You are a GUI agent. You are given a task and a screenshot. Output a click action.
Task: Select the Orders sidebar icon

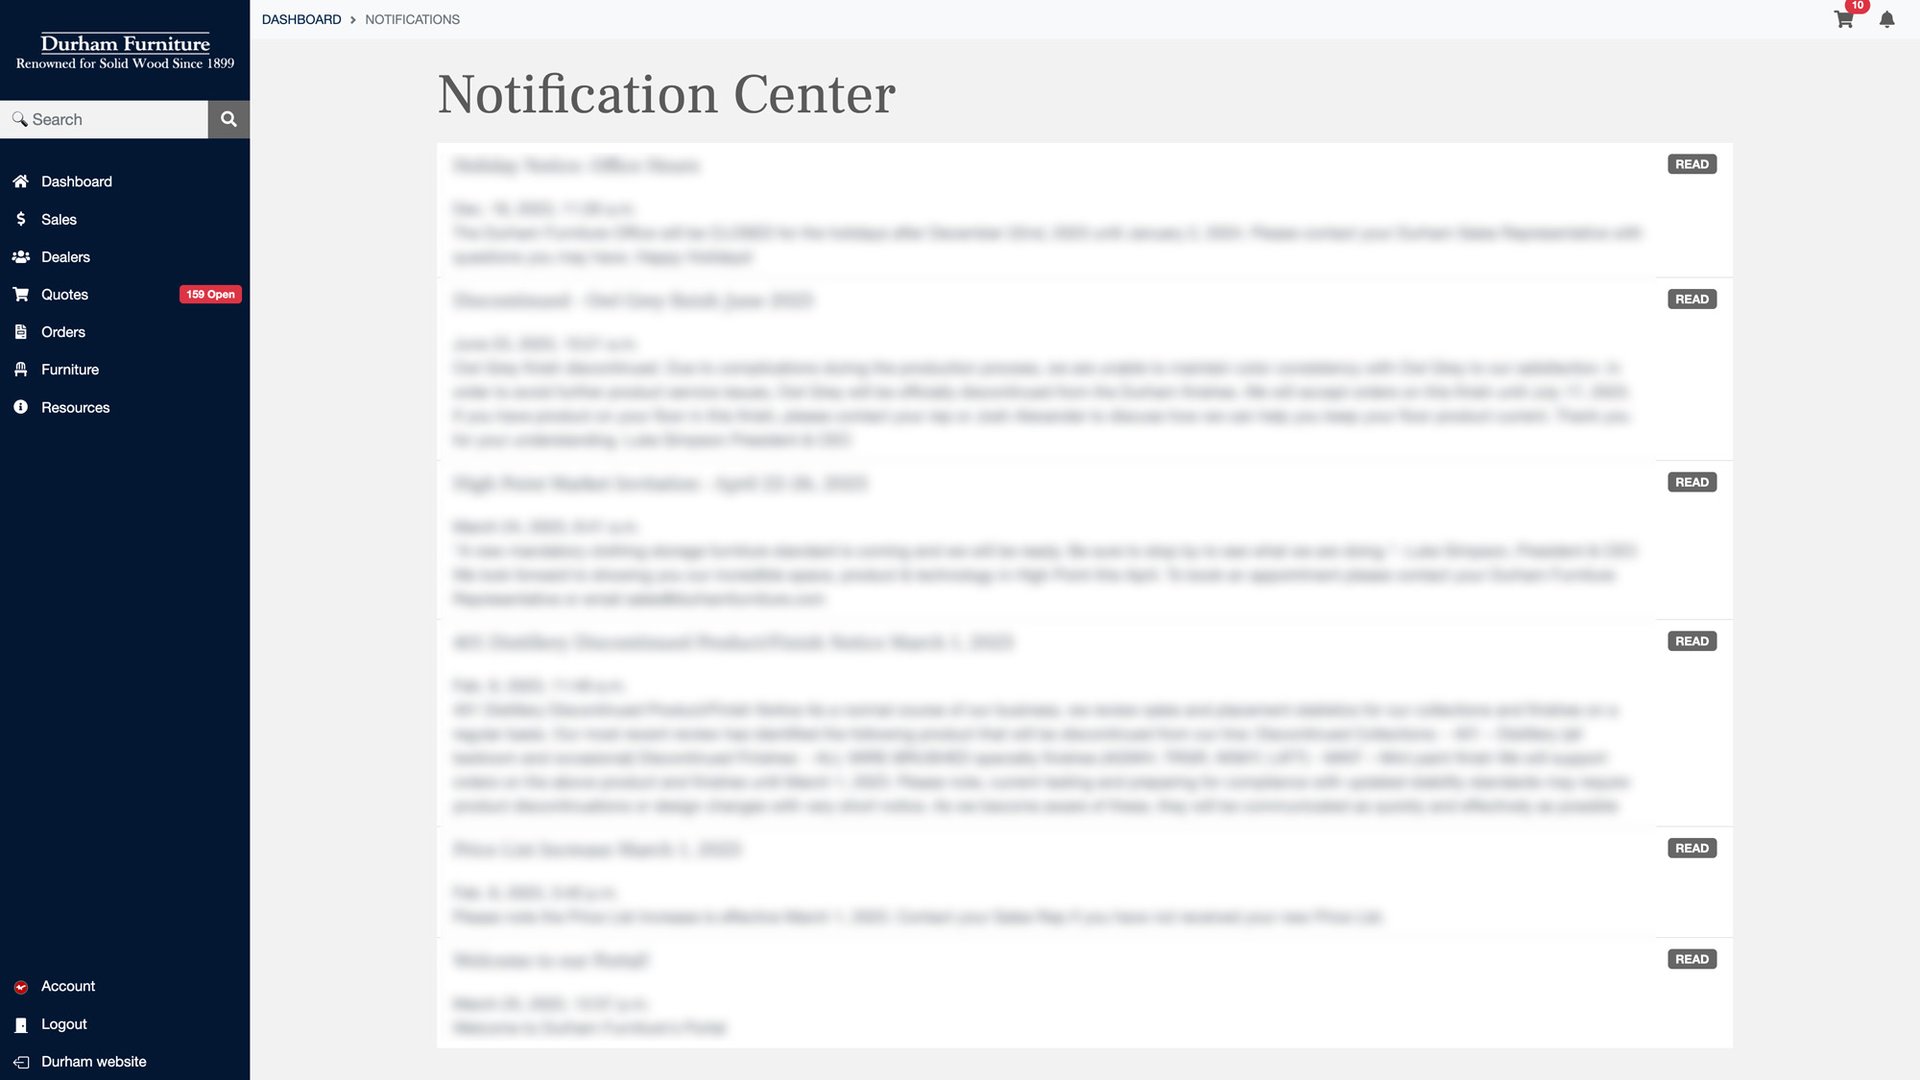tap(20, 332)
